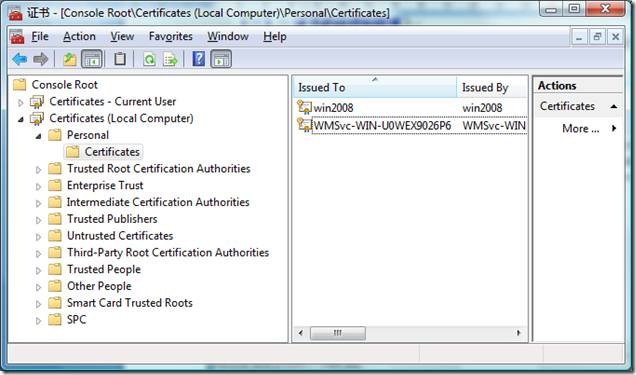Viewport: 636px width, 375px height.
Task: Open the View menu
Action: tap(122, 36)
